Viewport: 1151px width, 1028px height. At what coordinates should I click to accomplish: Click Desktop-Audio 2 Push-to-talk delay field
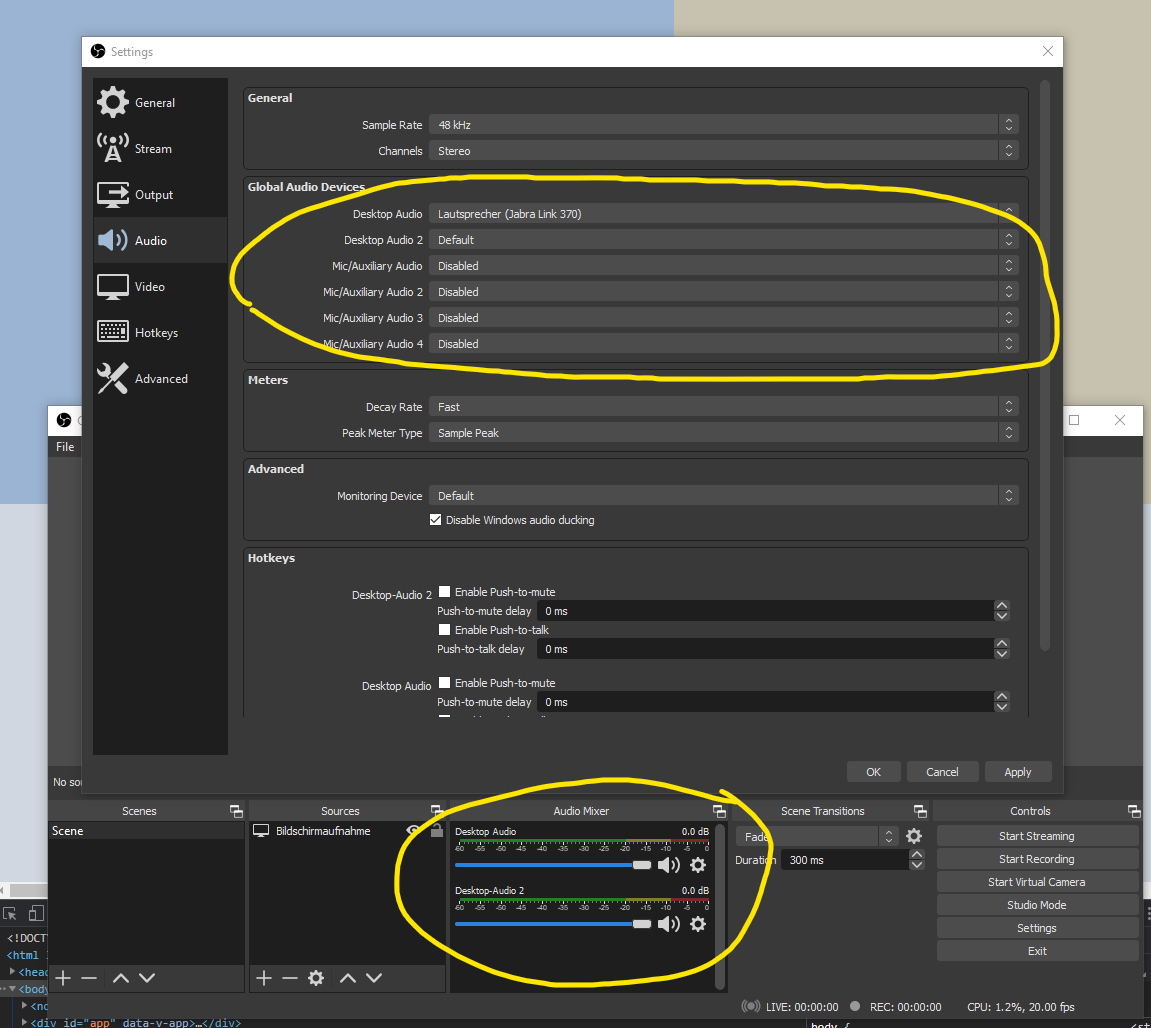click(x=766, y=649)
